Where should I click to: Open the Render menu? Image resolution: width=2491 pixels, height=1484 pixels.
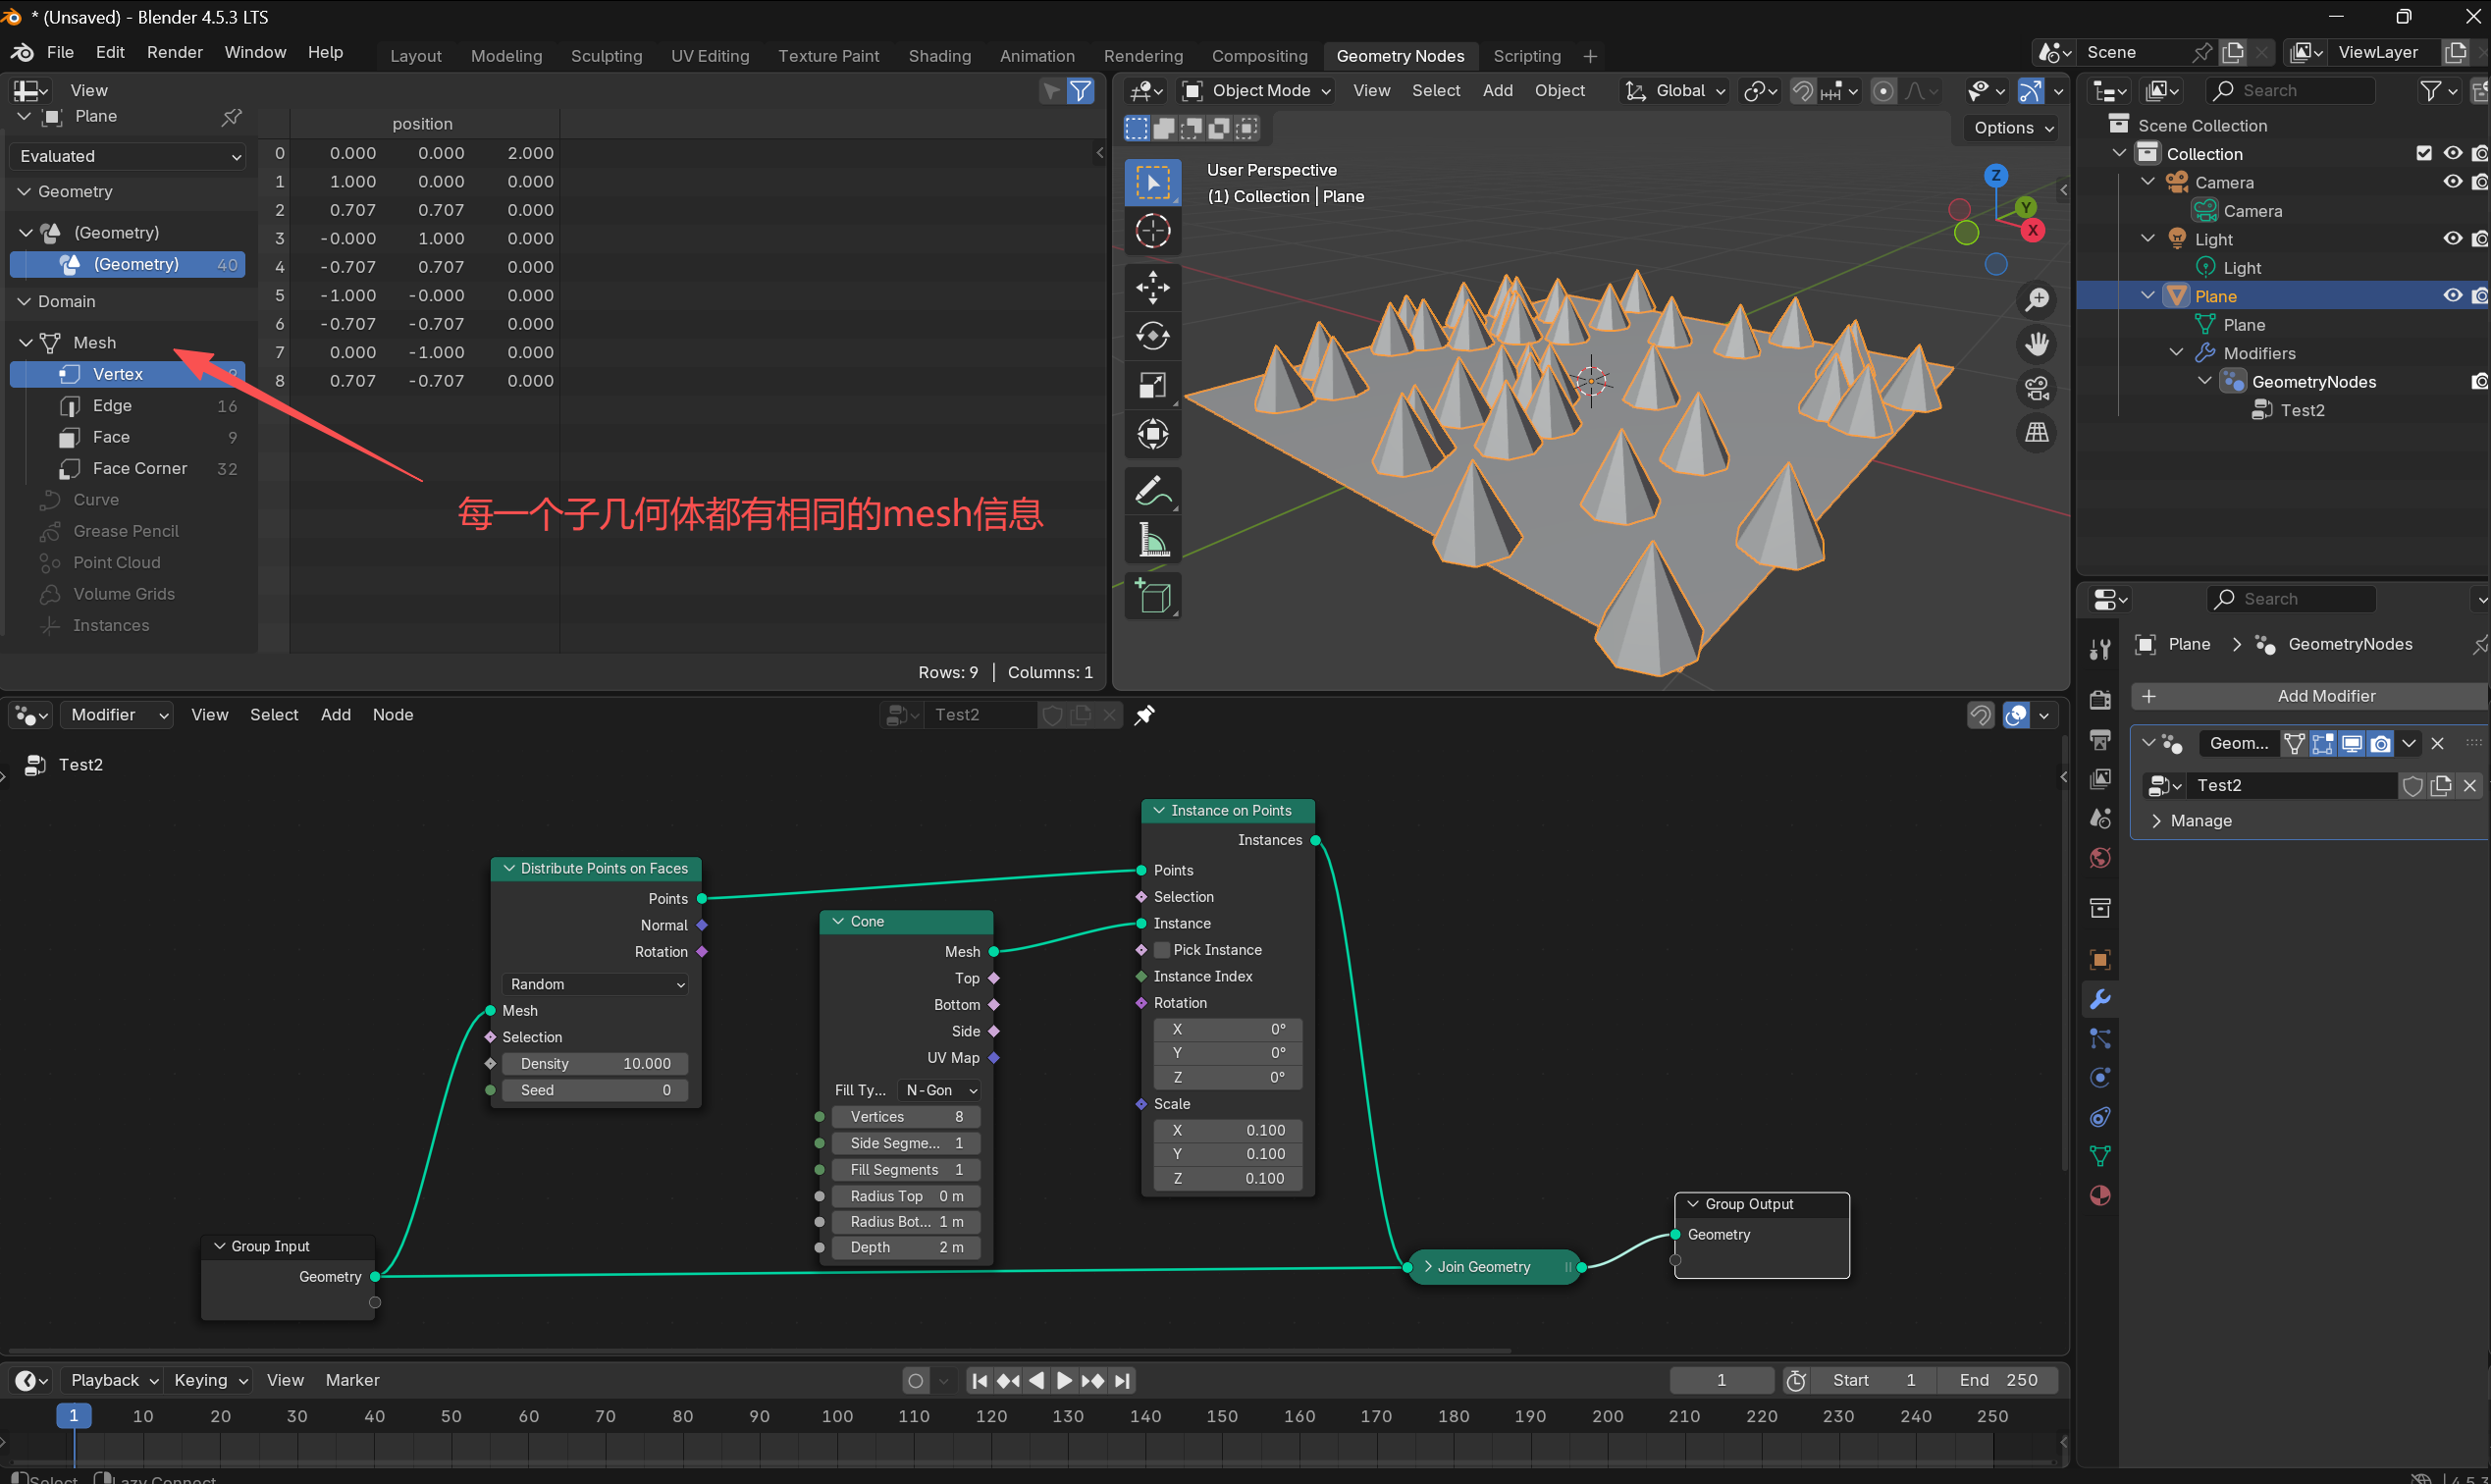coord(174,52)
